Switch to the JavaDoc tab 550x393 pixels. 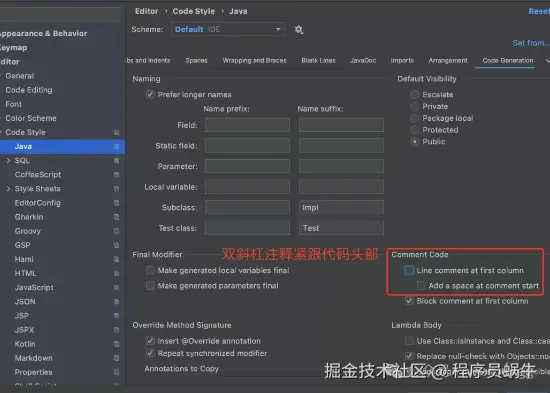click(x=363, y=61)
